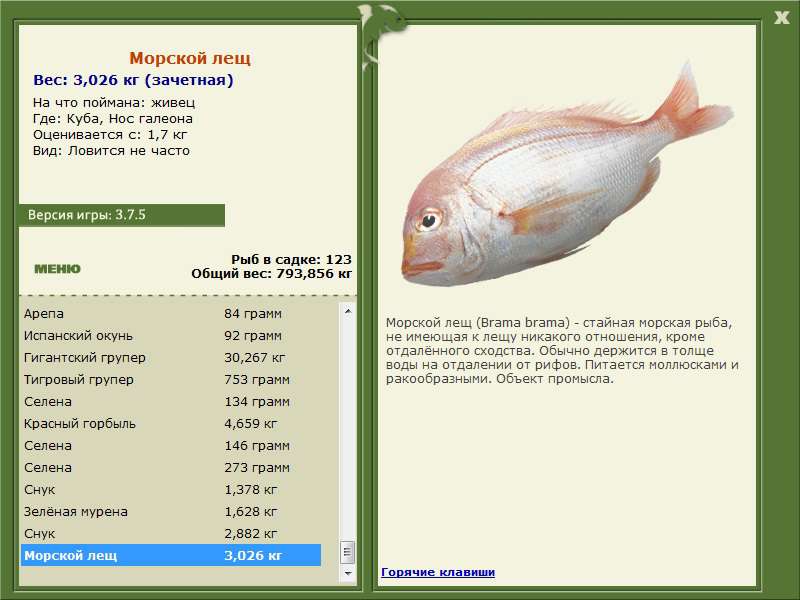Choose Гигантский групер 30,267 кг entry
800x600 pixels.
(x=171, y=358)
